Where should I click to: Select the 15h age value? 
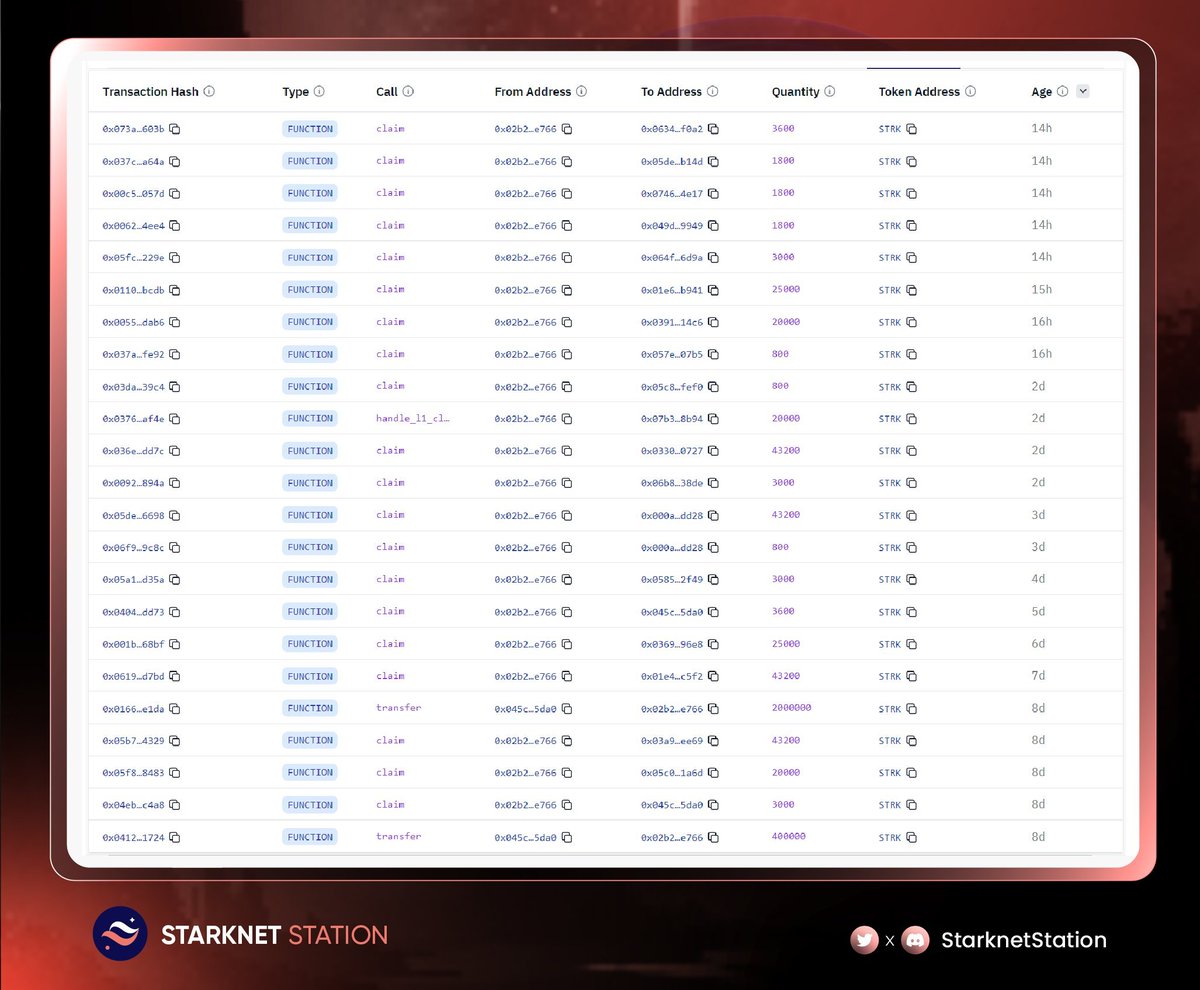tap(1042, 290)
